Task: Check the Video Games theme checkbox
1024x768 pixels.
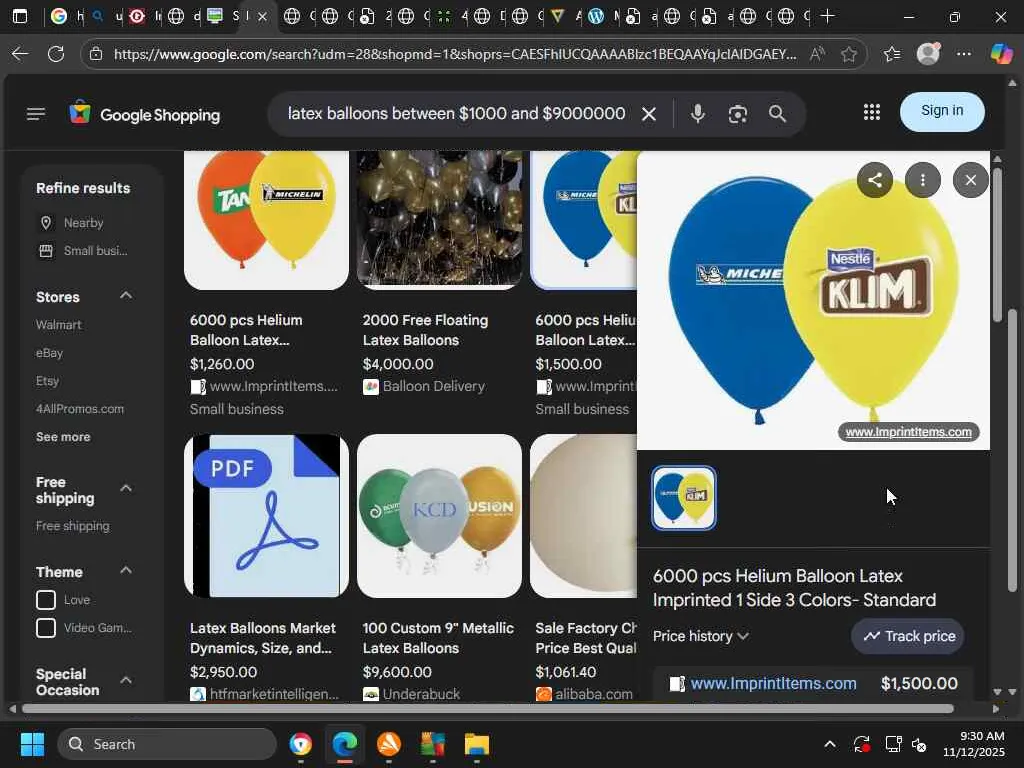Action: click(x=46, y=628)
